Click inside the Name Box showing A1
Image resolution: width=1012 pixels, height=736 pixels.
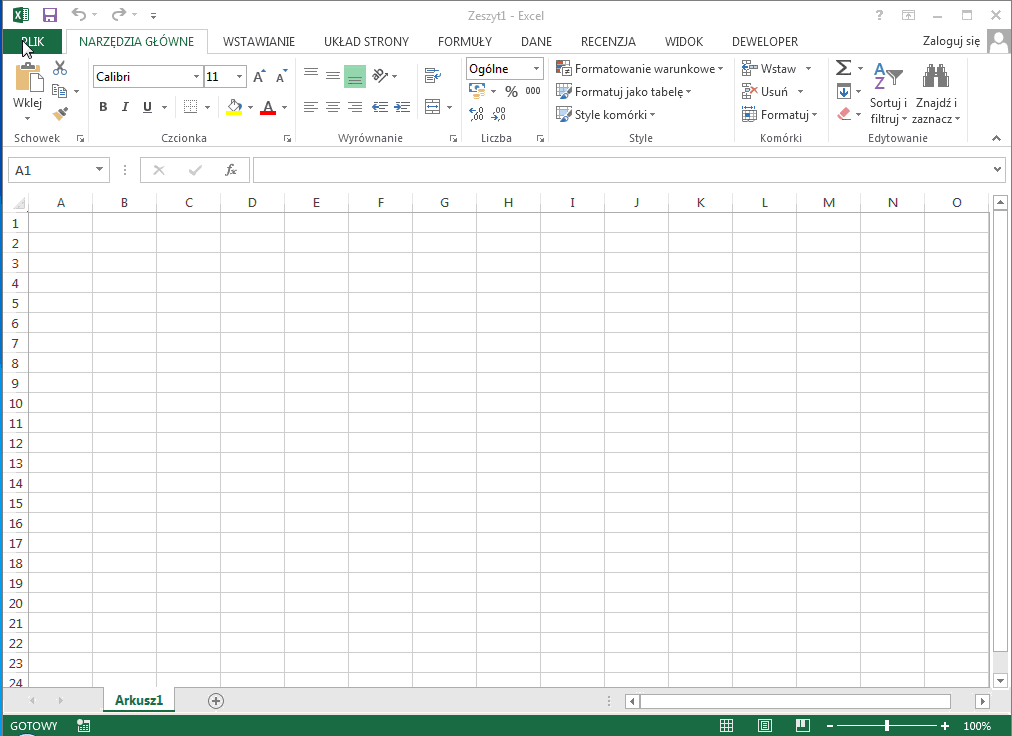click(50, 170)
